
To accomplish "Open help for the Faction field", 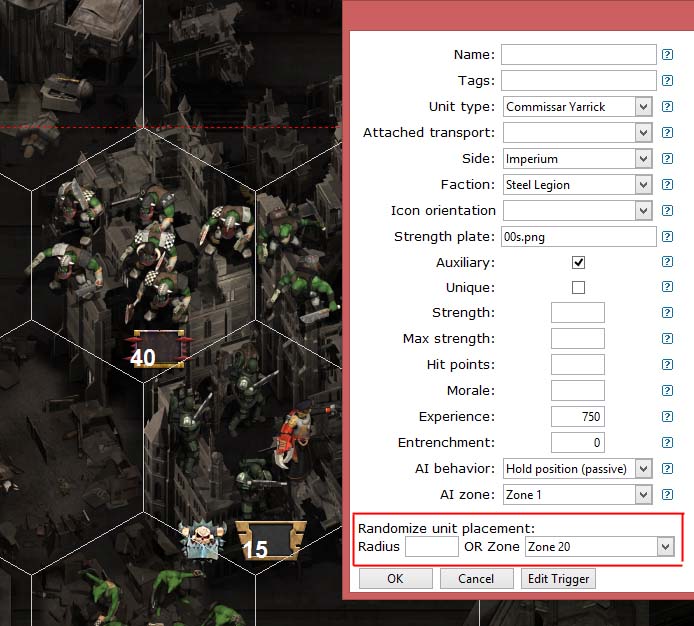I will 667,185.
